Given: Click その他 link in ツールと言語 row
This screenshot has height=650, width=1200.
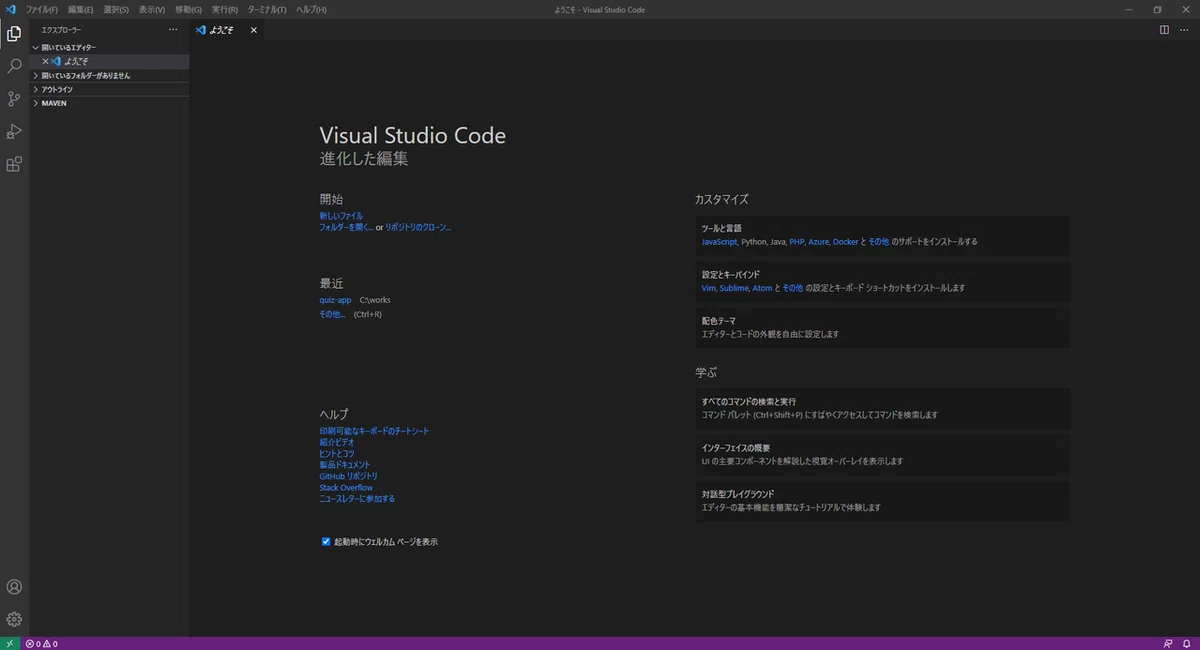Looking at the screenshot, I should 878,242.
